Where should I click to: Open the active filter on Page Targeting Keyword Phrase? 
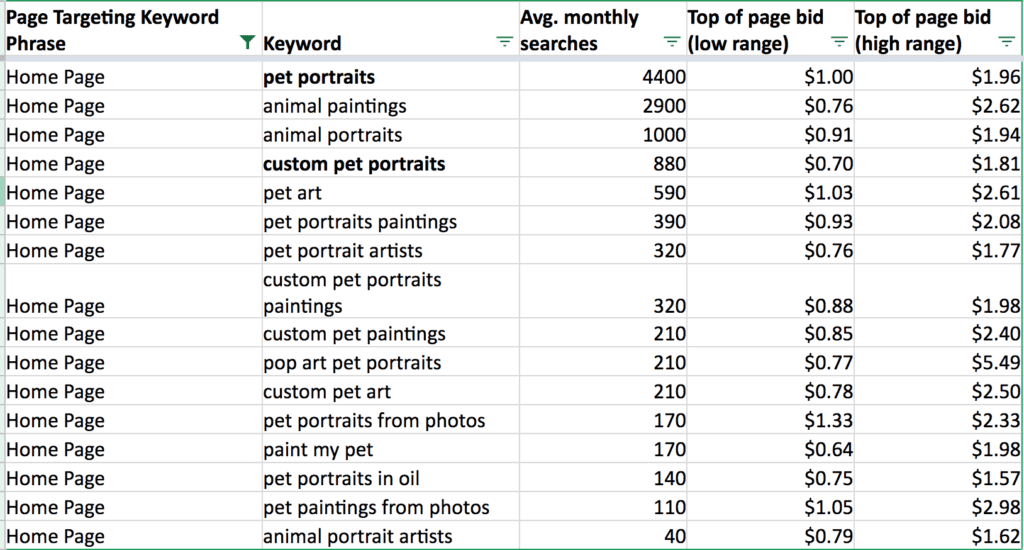pos(247,43)
